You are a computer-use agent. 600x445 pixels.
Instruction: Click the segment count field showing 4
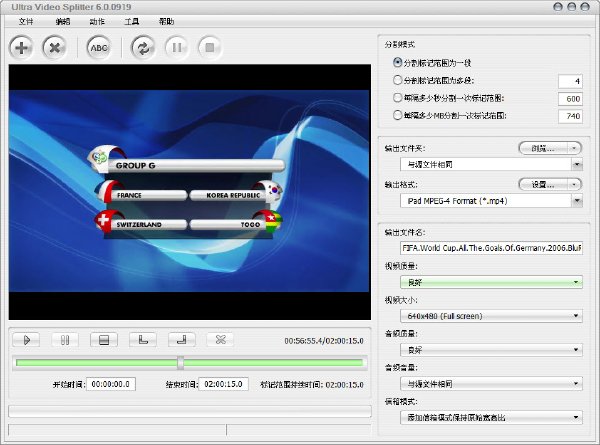click(x=570, y=81)
